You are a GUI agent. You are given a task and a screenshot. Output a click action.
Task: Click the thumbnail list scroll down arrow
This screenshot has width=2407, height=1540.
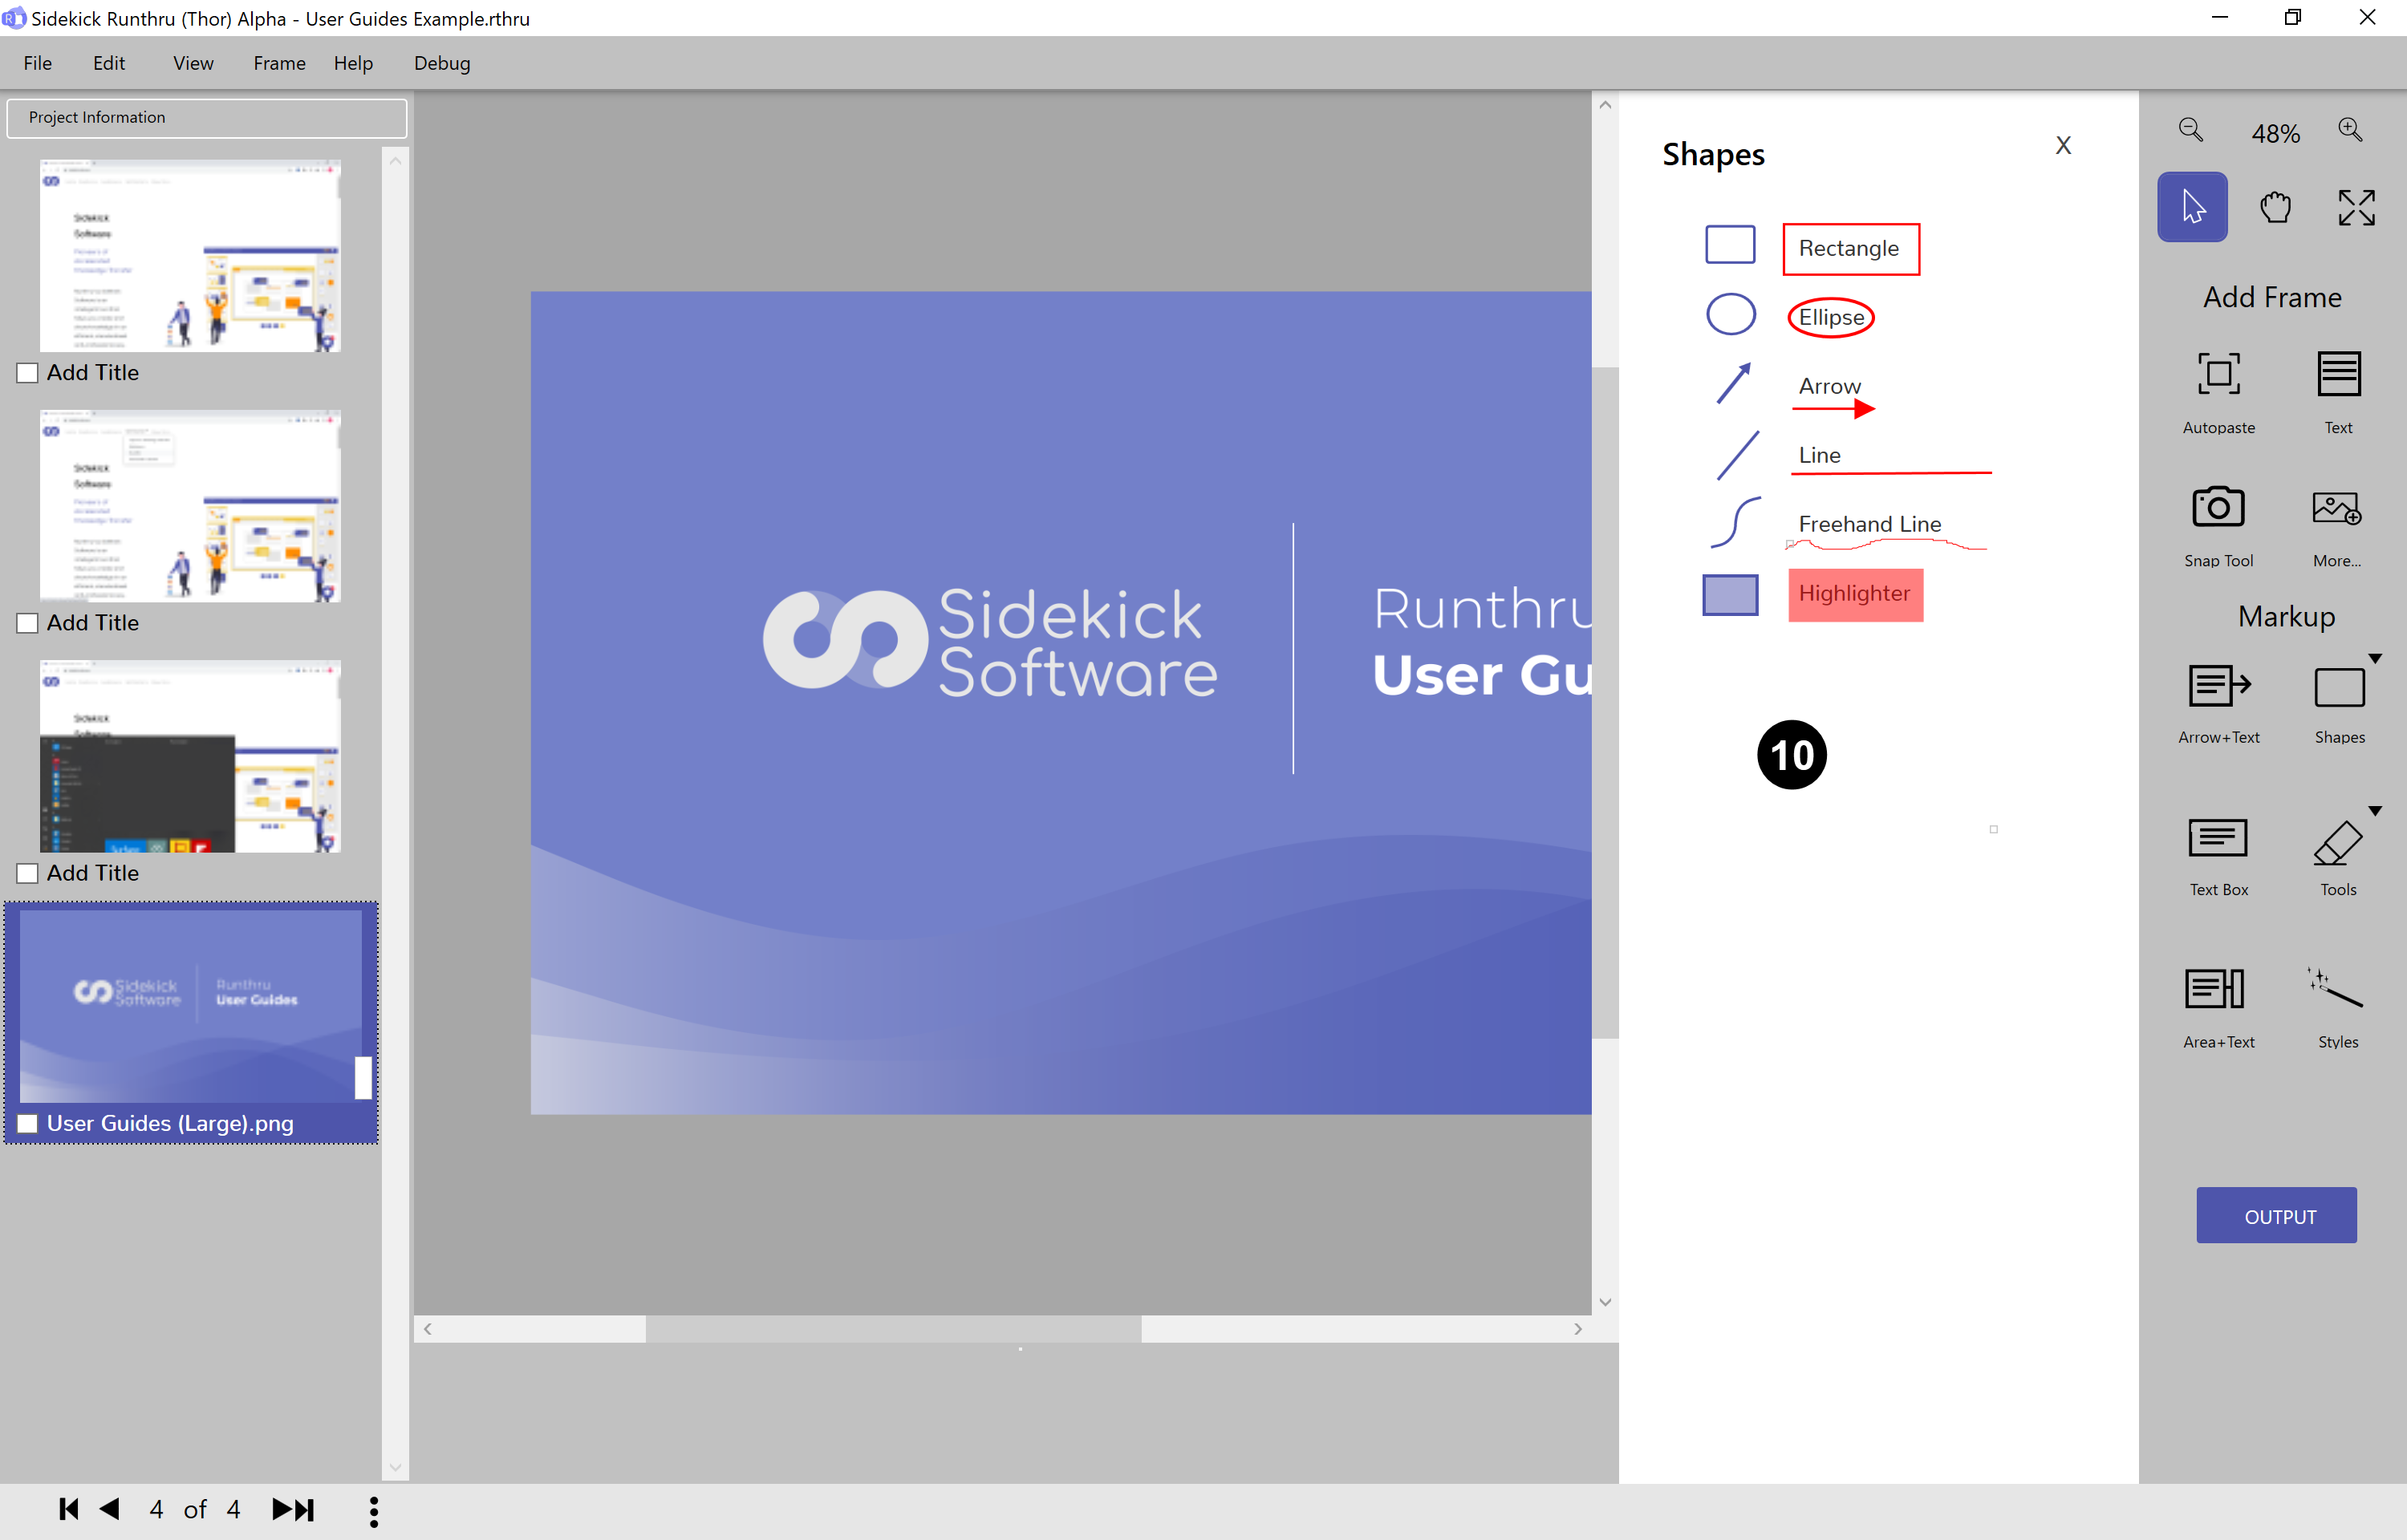click(396, 1467)
